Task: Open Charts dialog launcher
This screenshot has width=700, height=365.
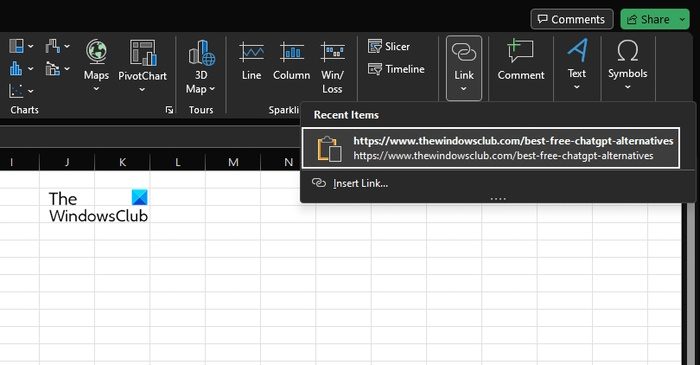Action: 169,110
